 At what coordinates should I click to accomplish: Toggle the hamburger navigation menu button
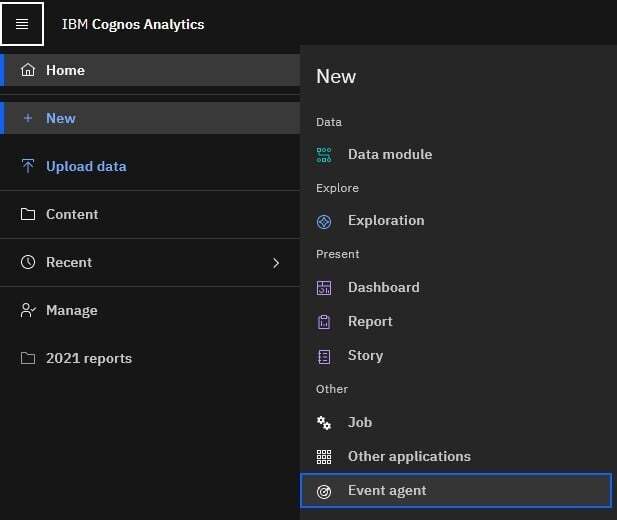(22, 24)
